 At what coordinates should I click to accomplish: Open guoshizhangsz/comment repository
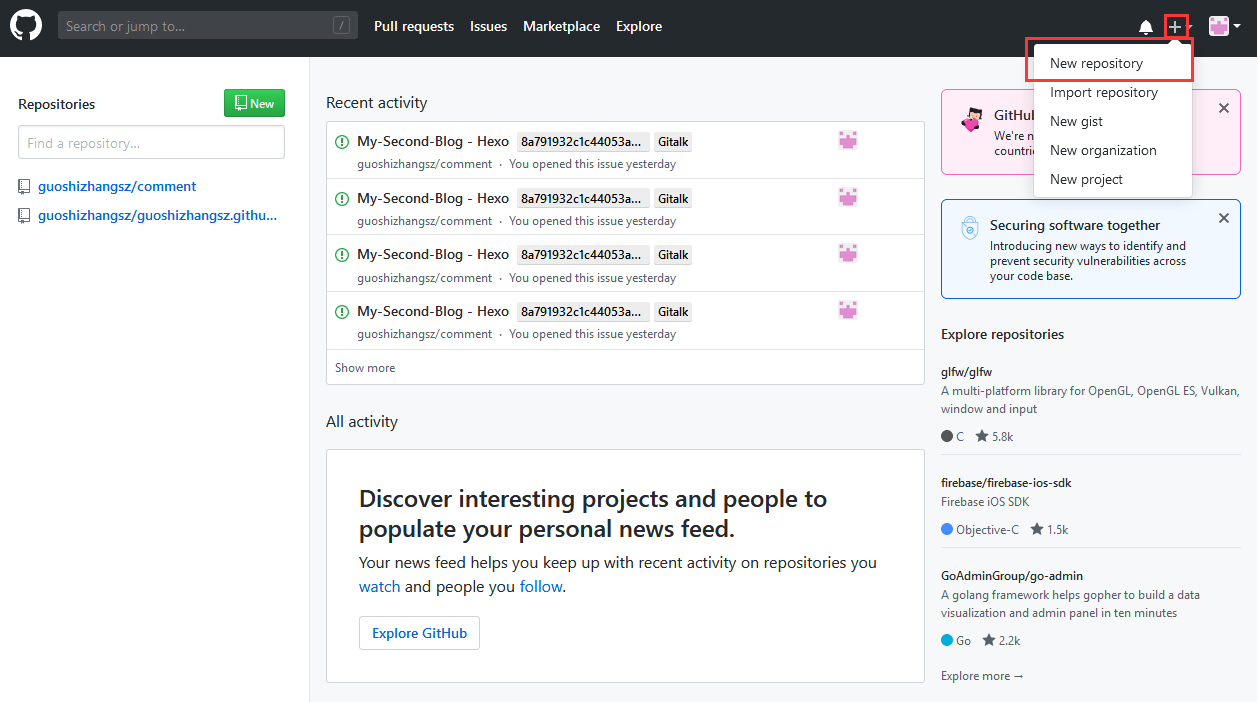pyautogui.click(x=117, y=186)
